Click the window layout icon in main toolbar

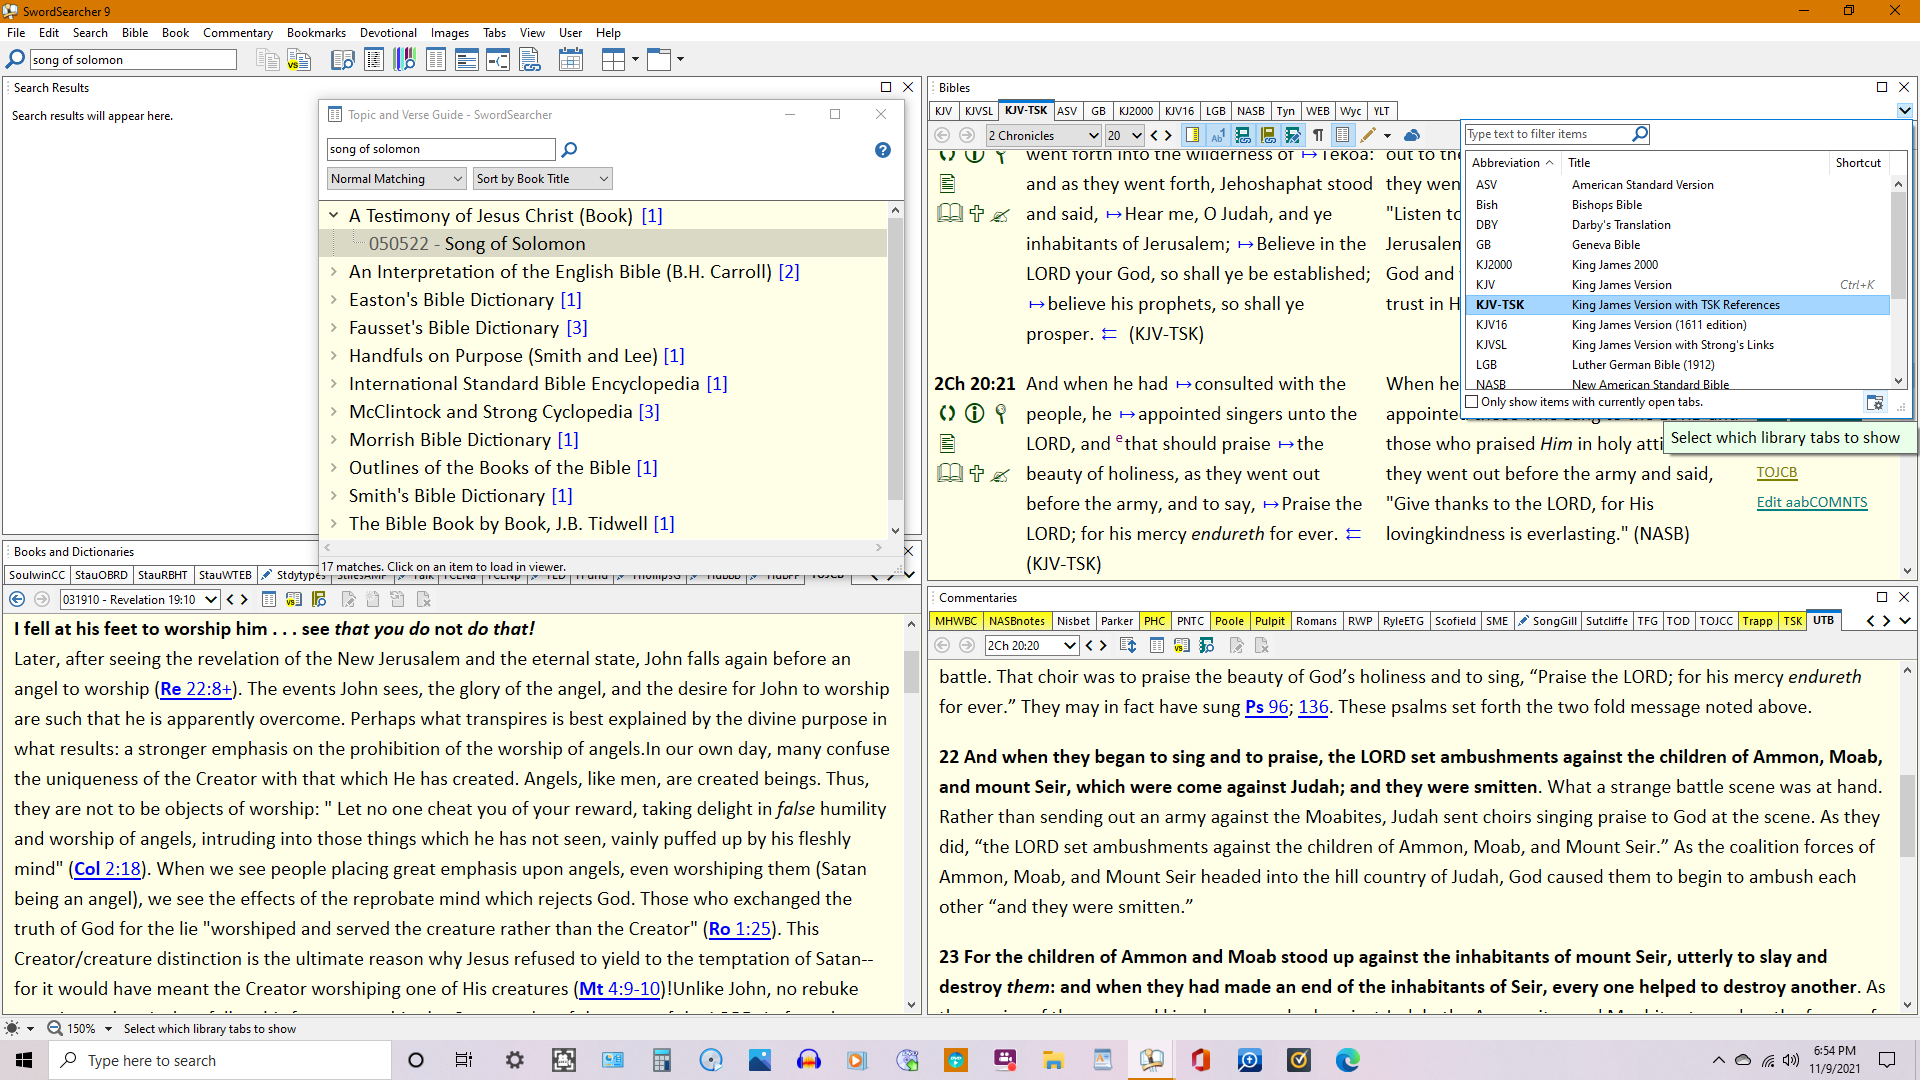658,60
